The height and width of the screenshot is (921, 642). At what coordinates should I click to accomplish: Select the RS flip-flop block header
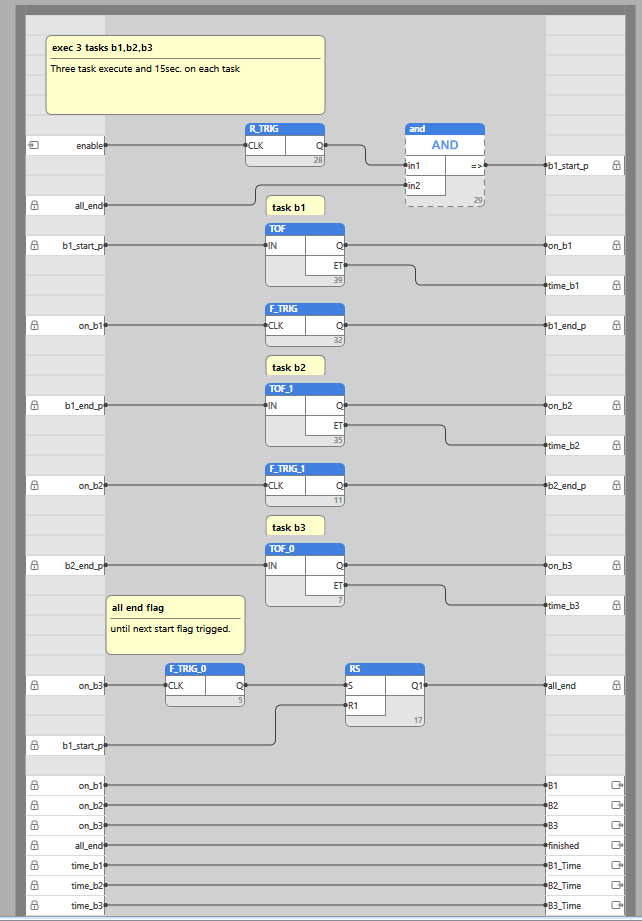coord(385,669)
